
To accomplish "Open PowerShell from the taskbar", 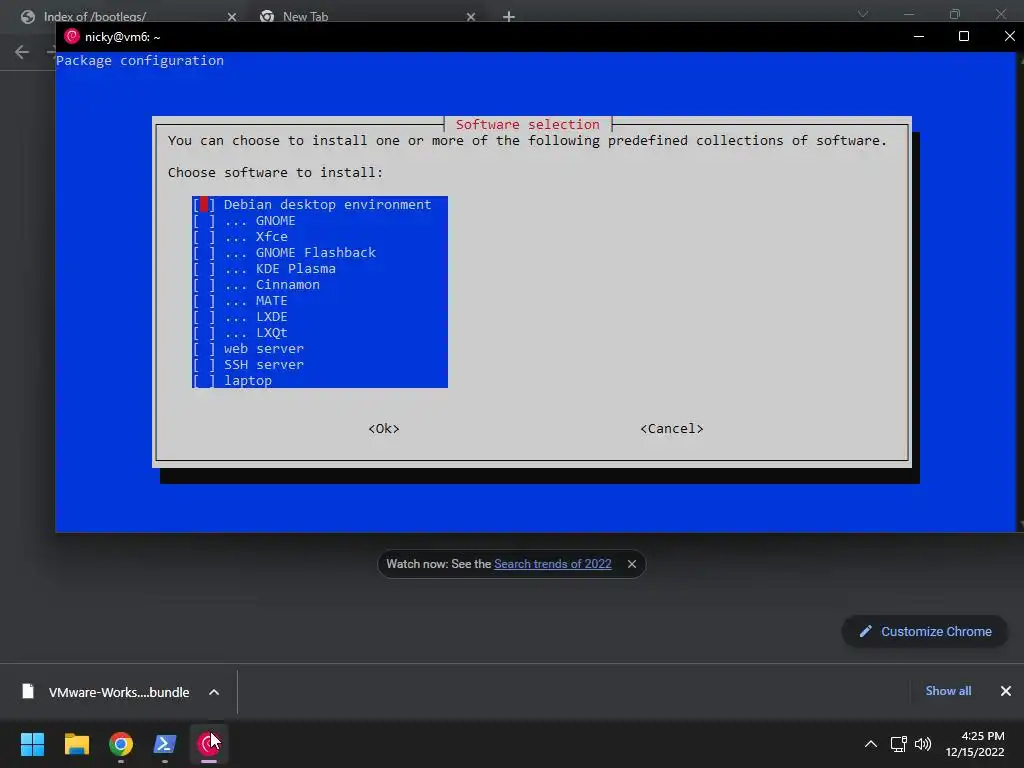I will pos(165,744).
